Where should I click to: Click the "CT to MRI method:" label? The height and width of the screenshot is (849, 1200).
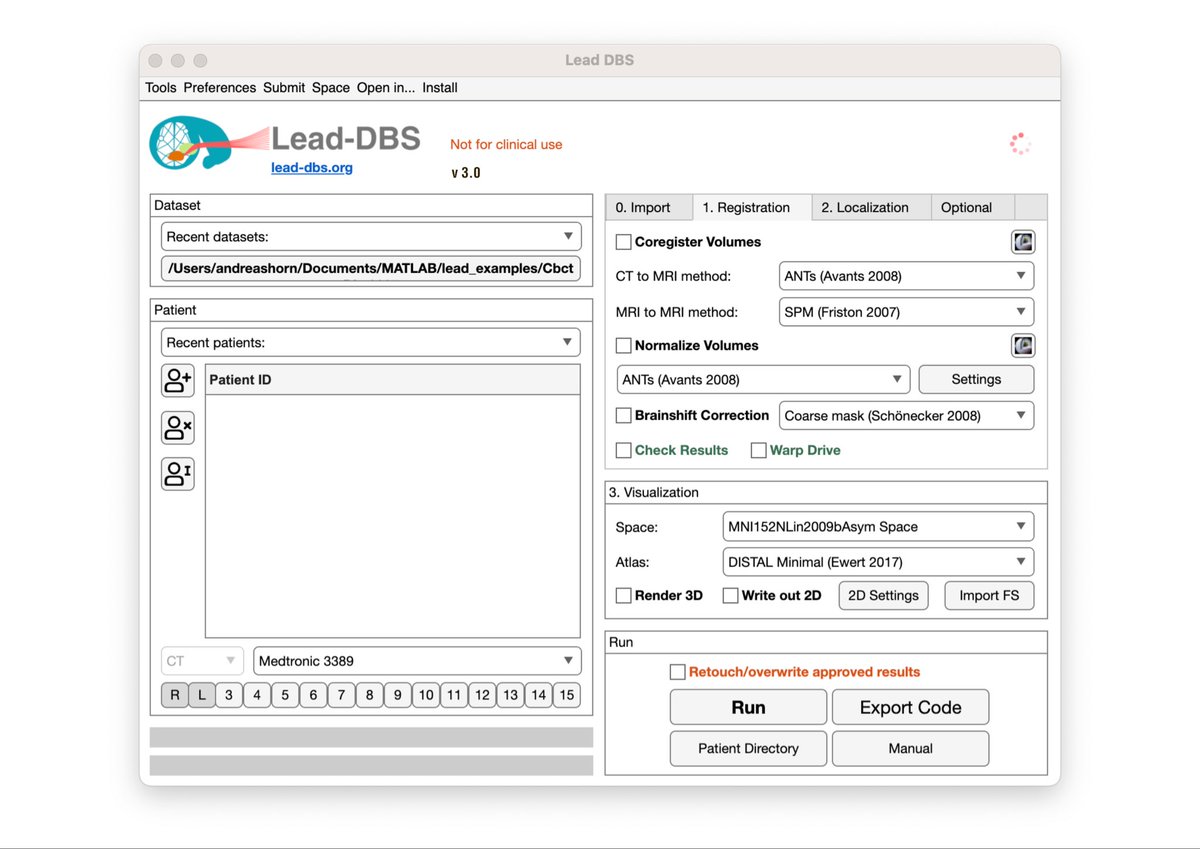click(x=674, y=276)
